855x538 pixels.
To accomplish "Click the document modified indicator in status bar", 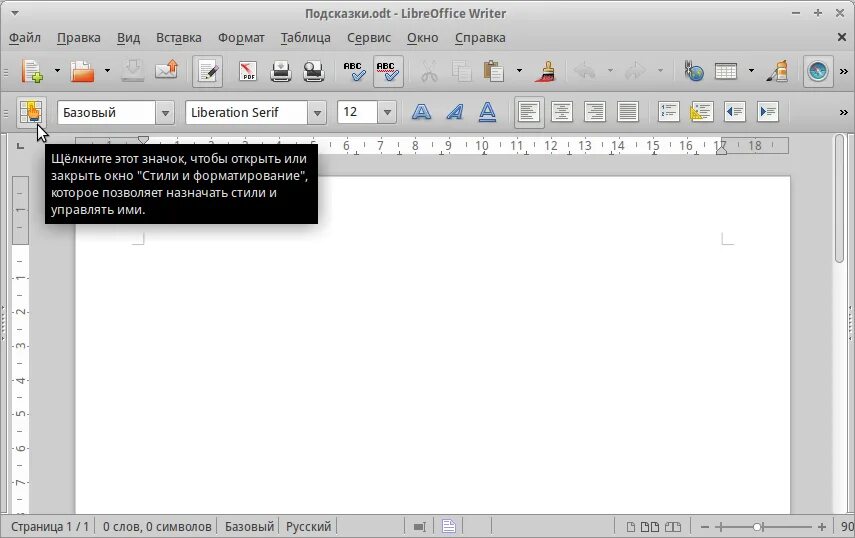I will click(449, 527).
